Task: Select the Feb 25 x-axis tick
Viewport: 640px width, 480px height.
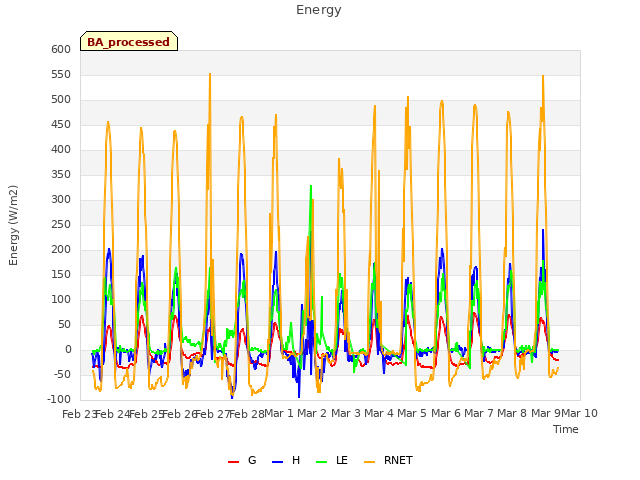Action: [x=146, y=414]
